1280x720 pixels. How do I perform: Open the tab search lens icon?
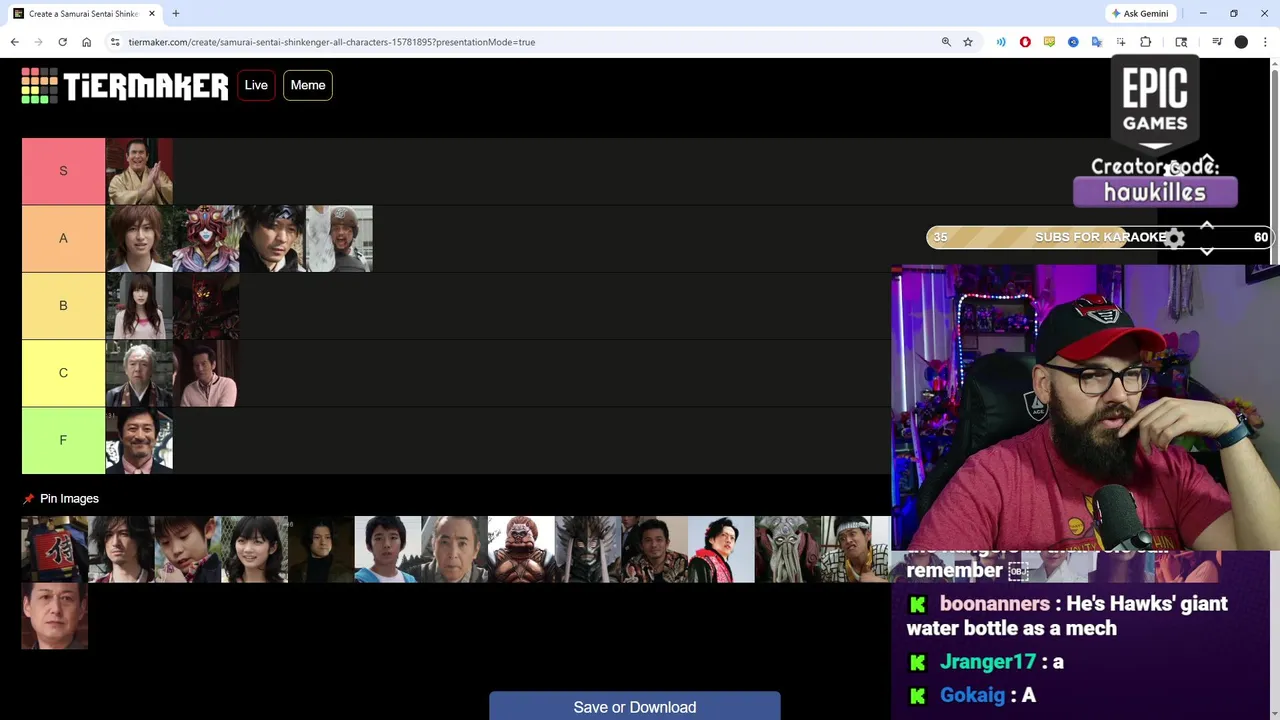pos(1181,42)
